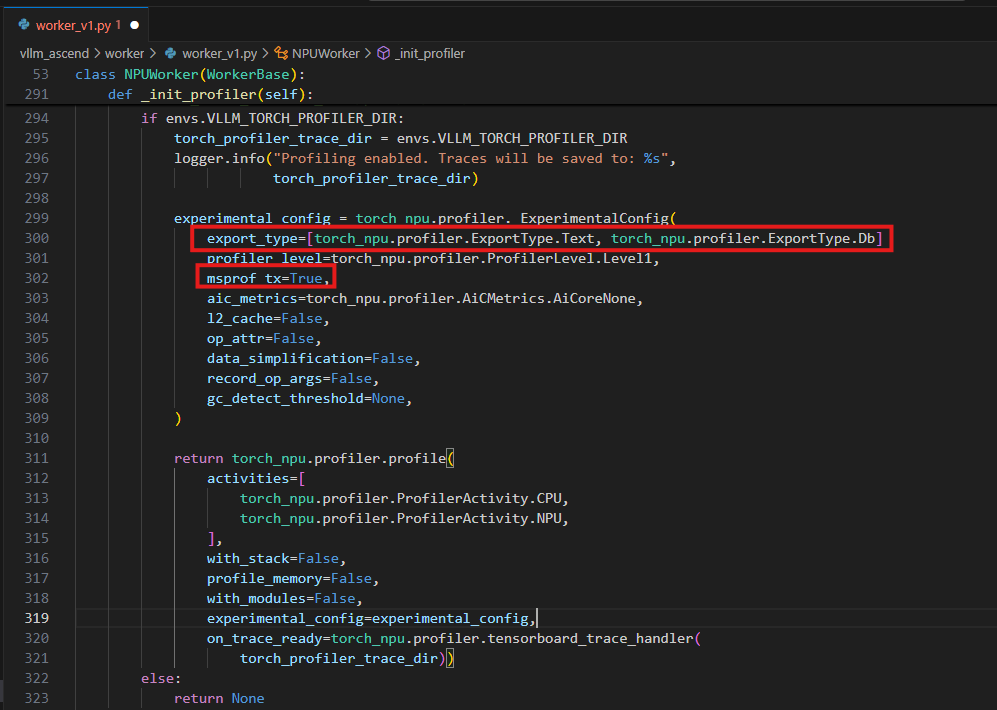Jump to sticky line 'def _init_profiler(self):'
The width and height of the screenshot is (997, 710).
pyautogui.click(x=210, y=95)
